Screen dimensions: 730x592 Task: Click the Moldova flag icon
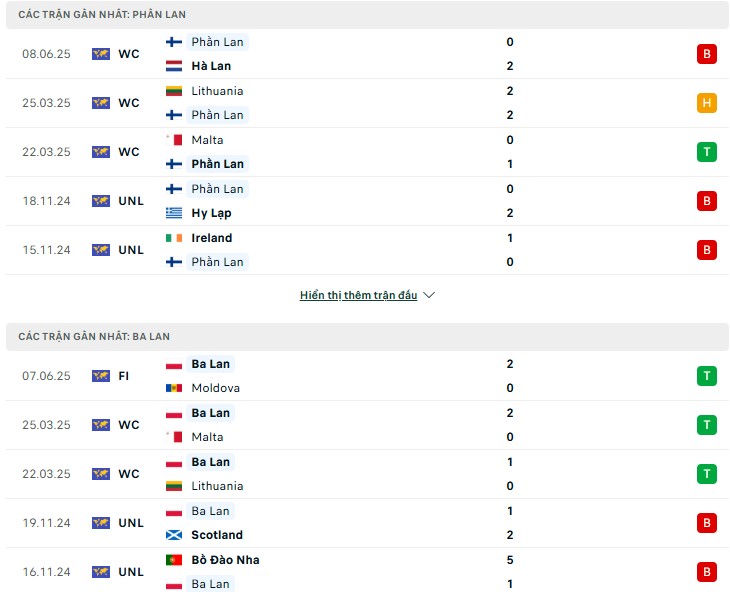pos(174,388)
